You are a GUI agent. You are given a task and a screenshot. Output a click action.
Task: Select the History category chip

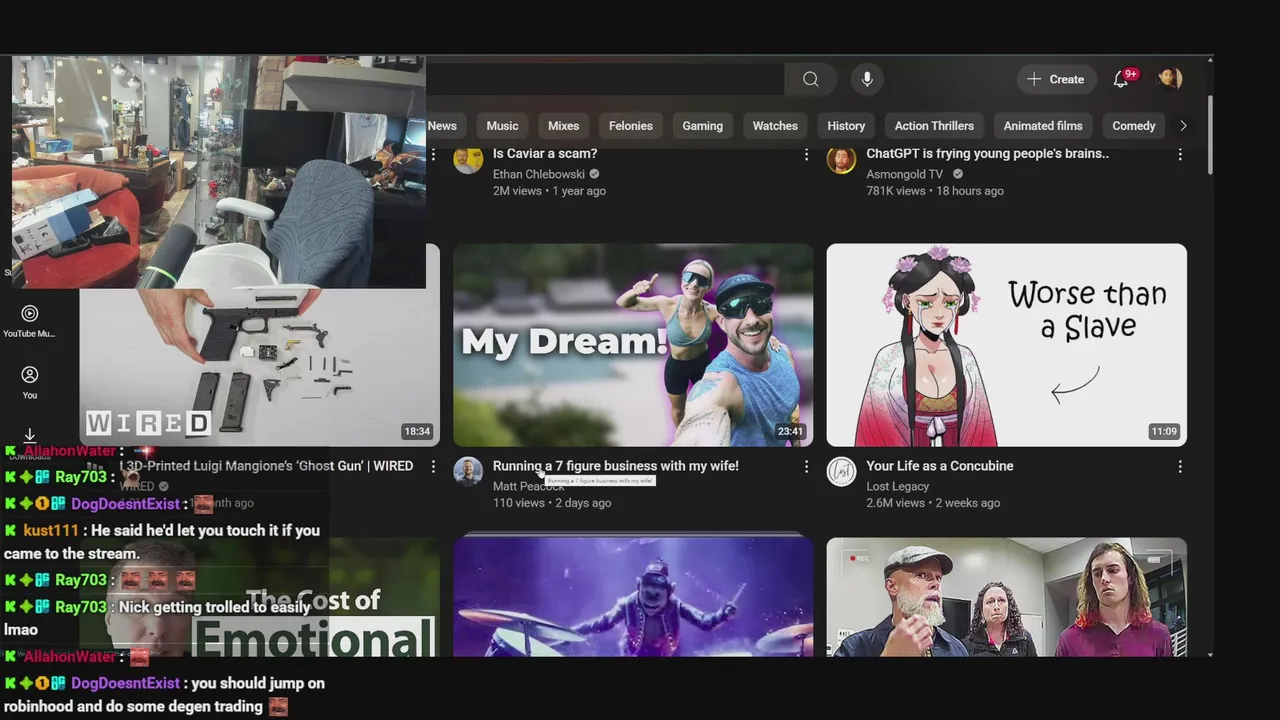846,126
